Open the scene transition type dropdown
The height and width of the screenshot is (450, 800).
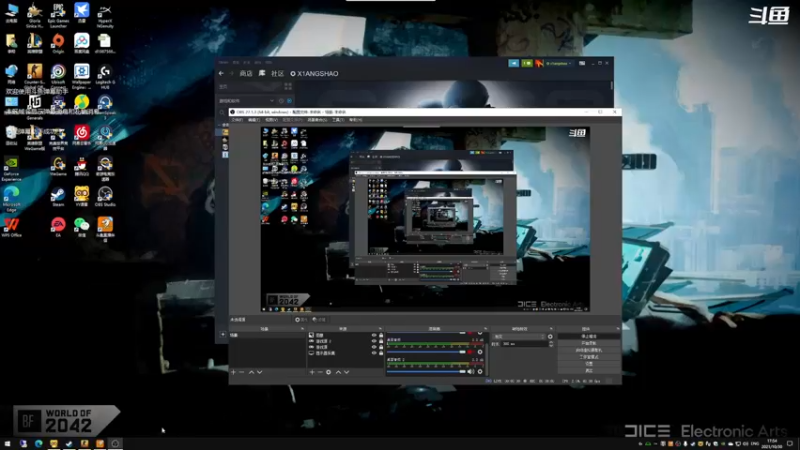click(519, 337)
